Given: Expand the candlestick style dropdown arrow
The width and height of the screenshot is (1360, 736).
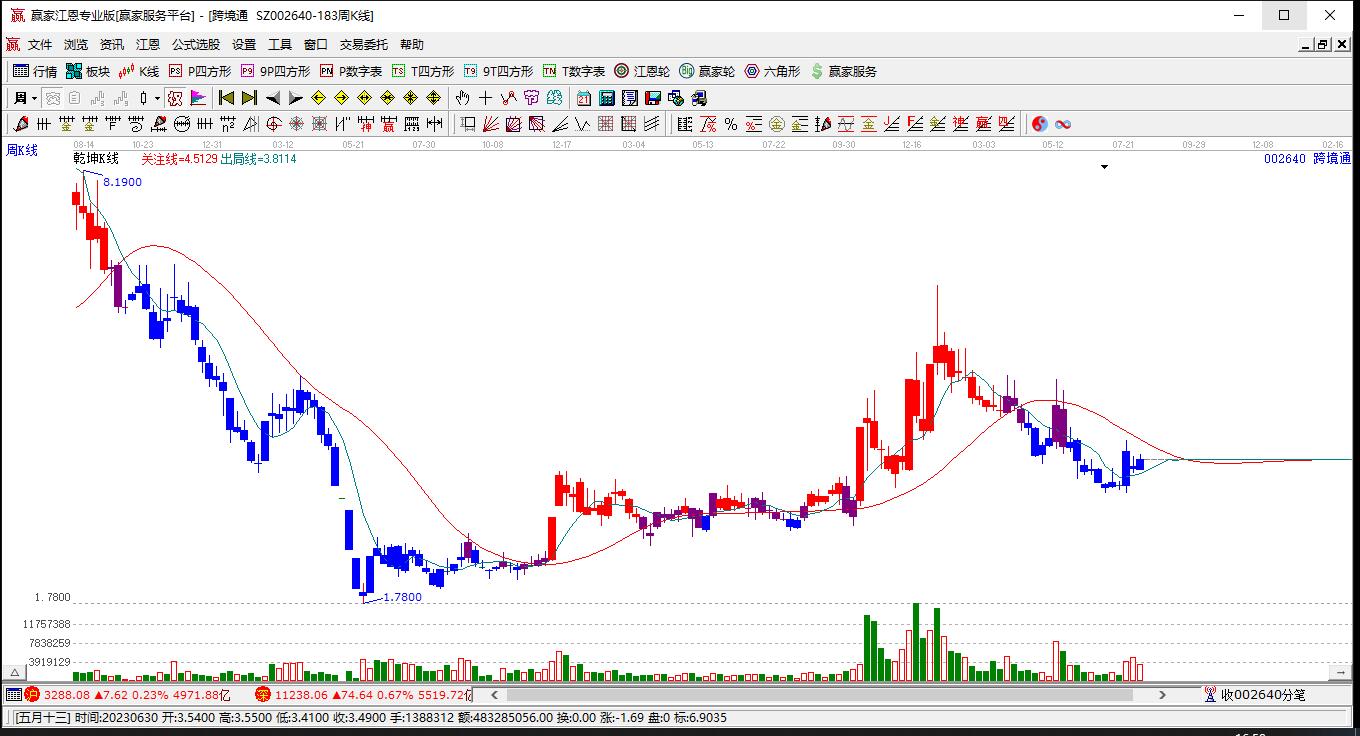Looking at the screenshot, I should coord(157,98).
